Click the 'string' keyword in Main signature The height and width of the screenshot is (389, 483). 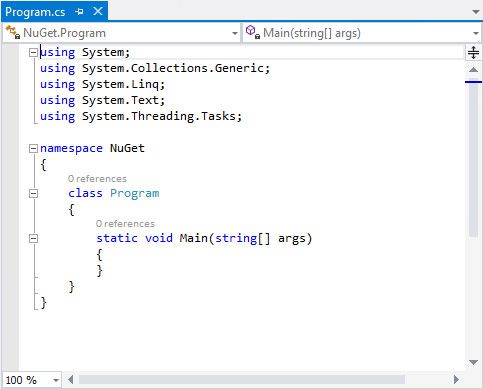click(236, 239)
